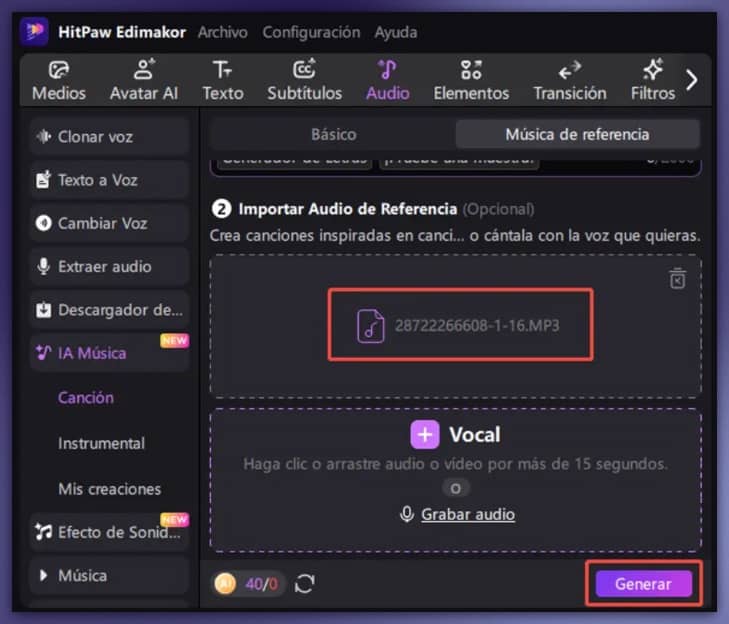
Task: Open Mis creaciones under IA Música
Action: [110, 489]
